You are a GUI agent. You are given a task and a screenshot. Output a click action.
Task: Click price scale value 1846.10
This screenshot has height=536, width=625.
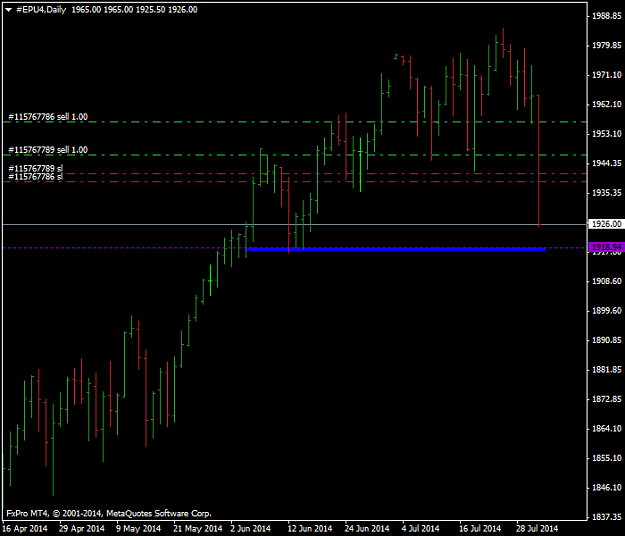pyautogui.click(x=607, y=488)
